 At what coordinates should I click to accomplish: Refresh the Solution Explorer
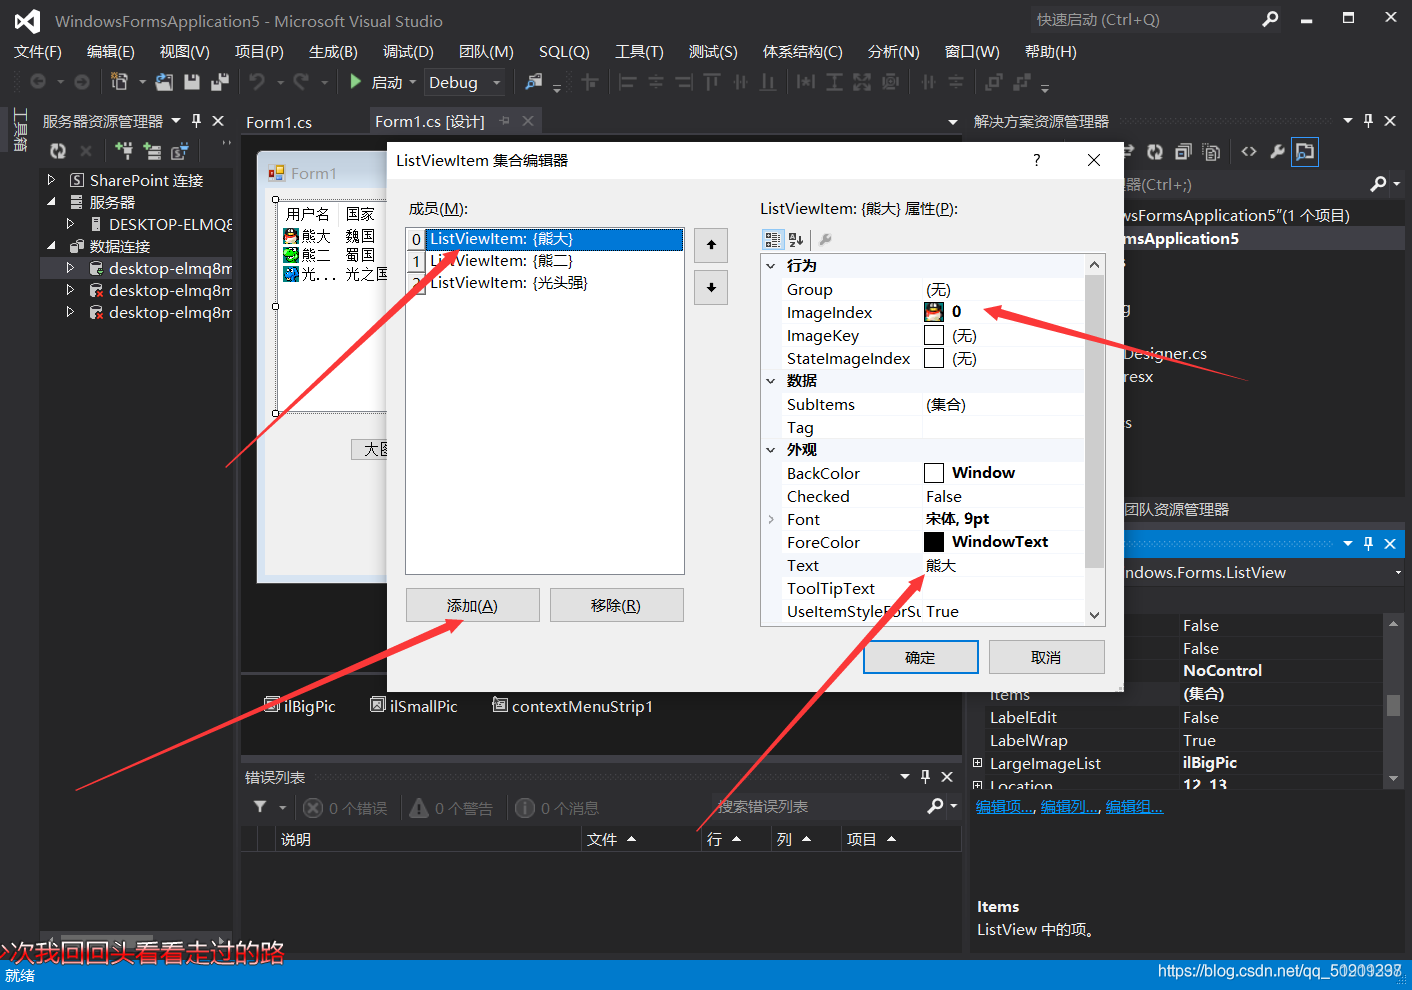(1155, 152)
